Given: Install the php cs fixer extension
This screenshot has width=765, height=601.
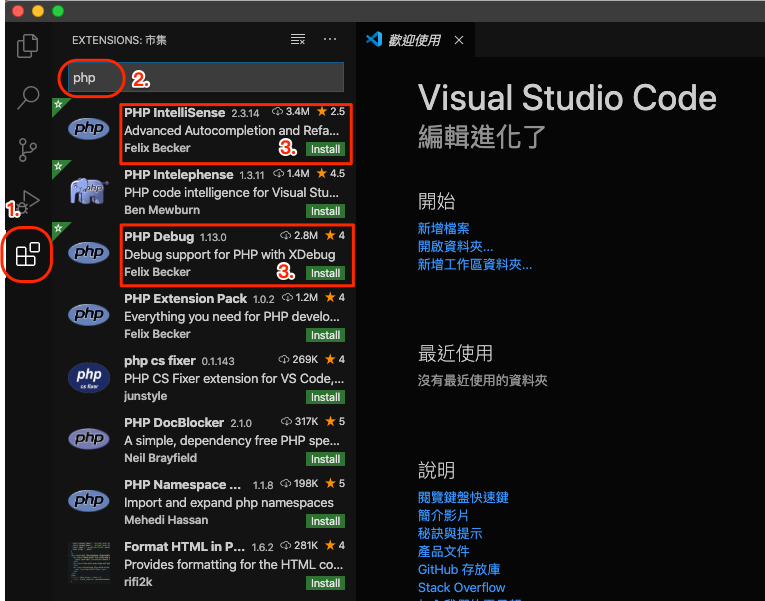Looking at the screenshot, I should pyautogui.click(x=325, y=397).
